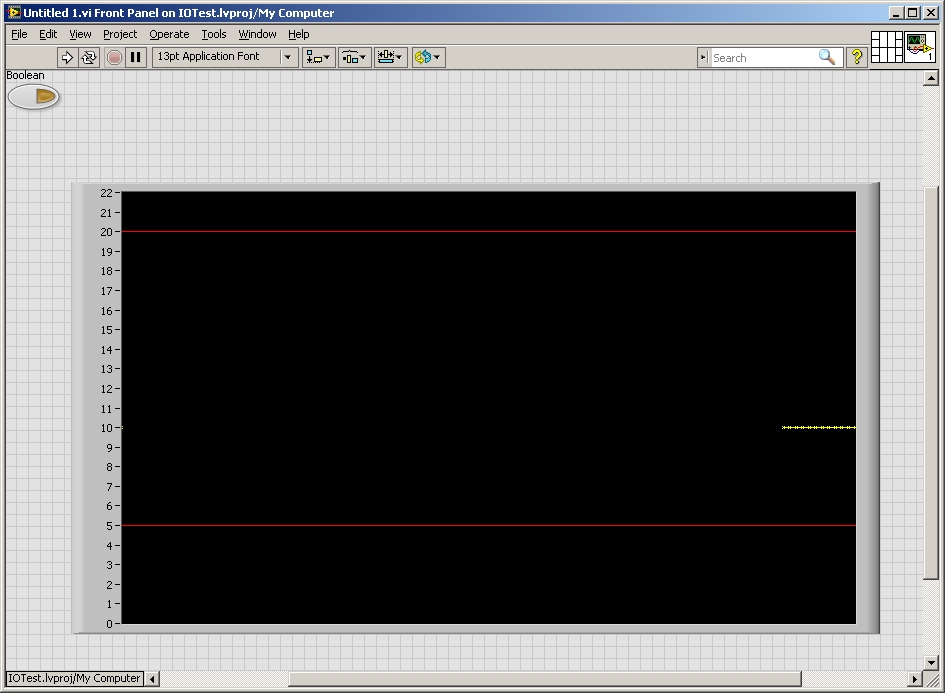Click the Y-axis minimum value 0
The image size is (945, 693).
pos(109,624)
